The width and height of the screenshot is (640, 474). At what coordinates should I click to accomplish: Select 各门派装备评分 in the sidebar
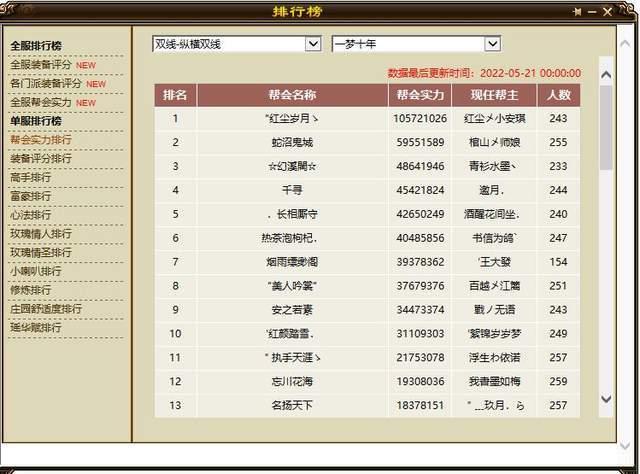pos(46,83)
